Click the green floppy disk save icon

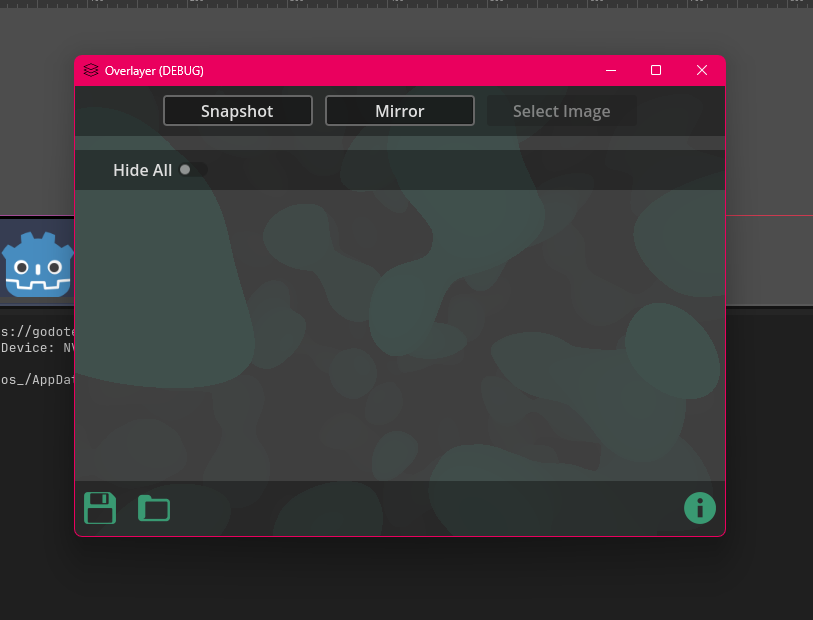click(x=100, y=508)
